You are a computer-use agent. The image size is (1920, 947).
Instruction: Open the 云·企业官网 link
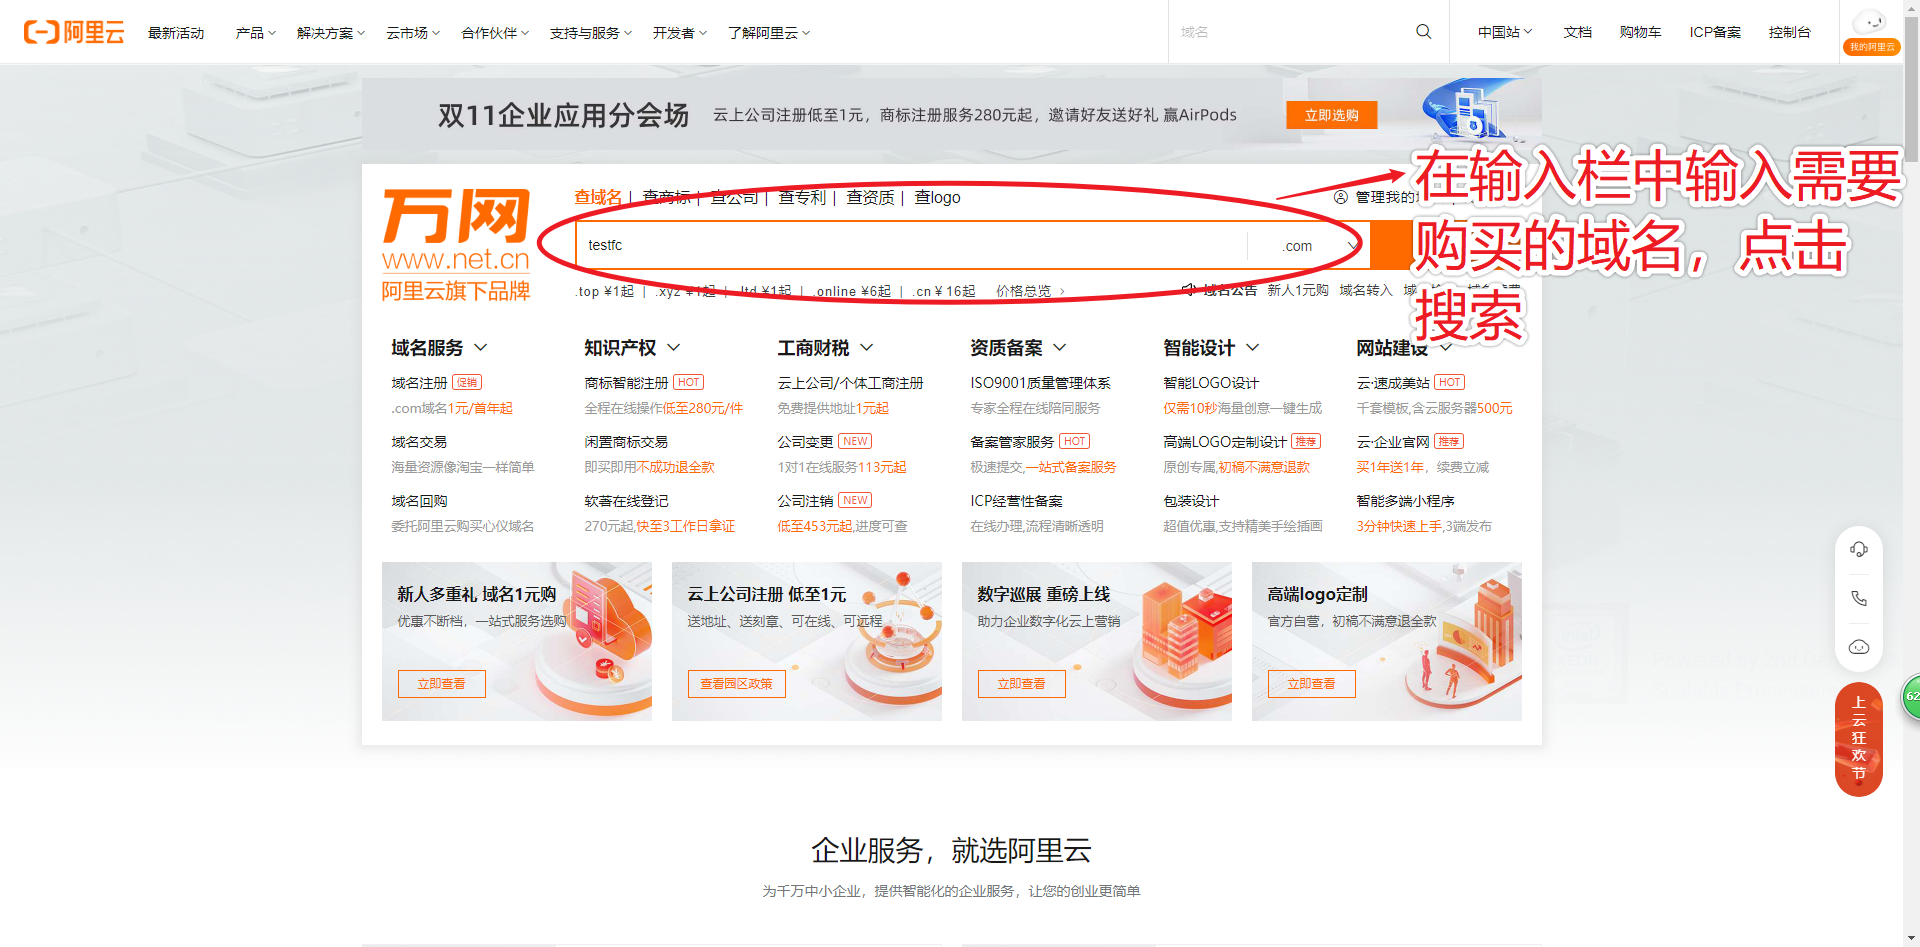coord(1393,442)
